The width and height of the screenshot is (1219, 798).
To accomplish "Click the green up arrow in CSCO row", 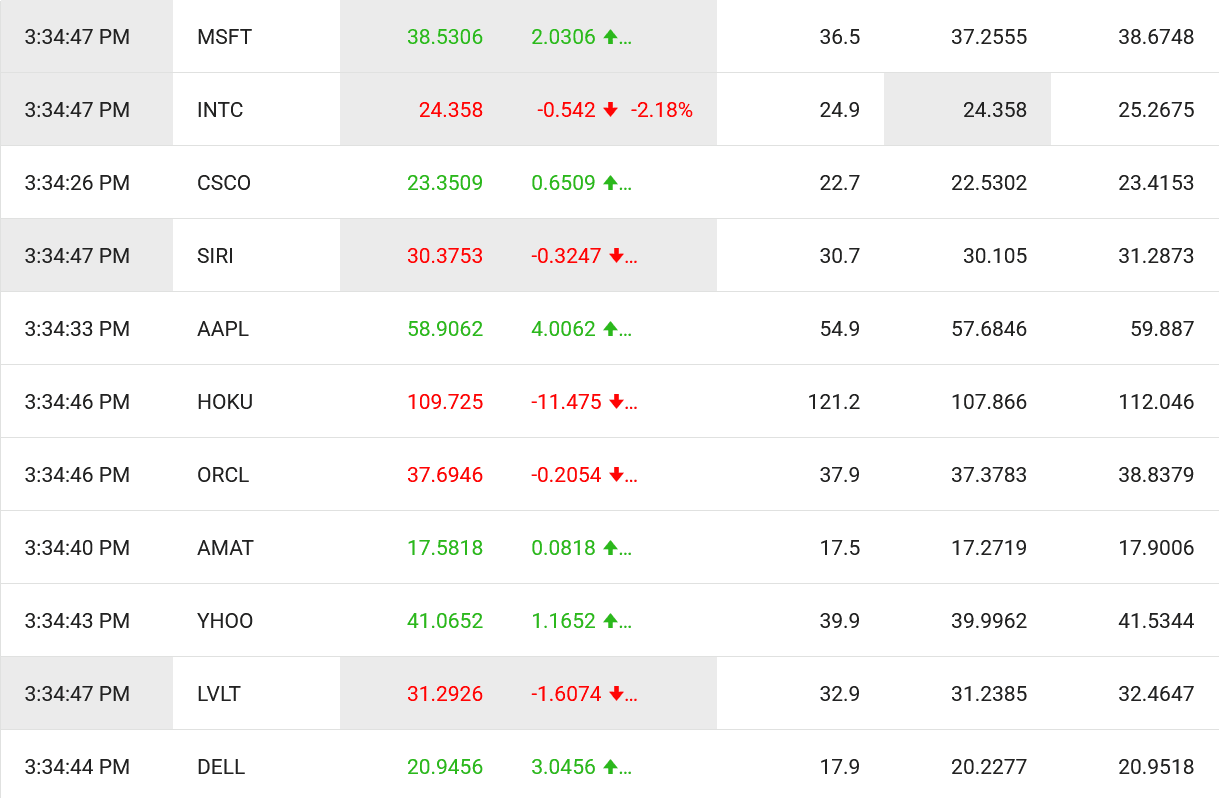I will [611, 183].
